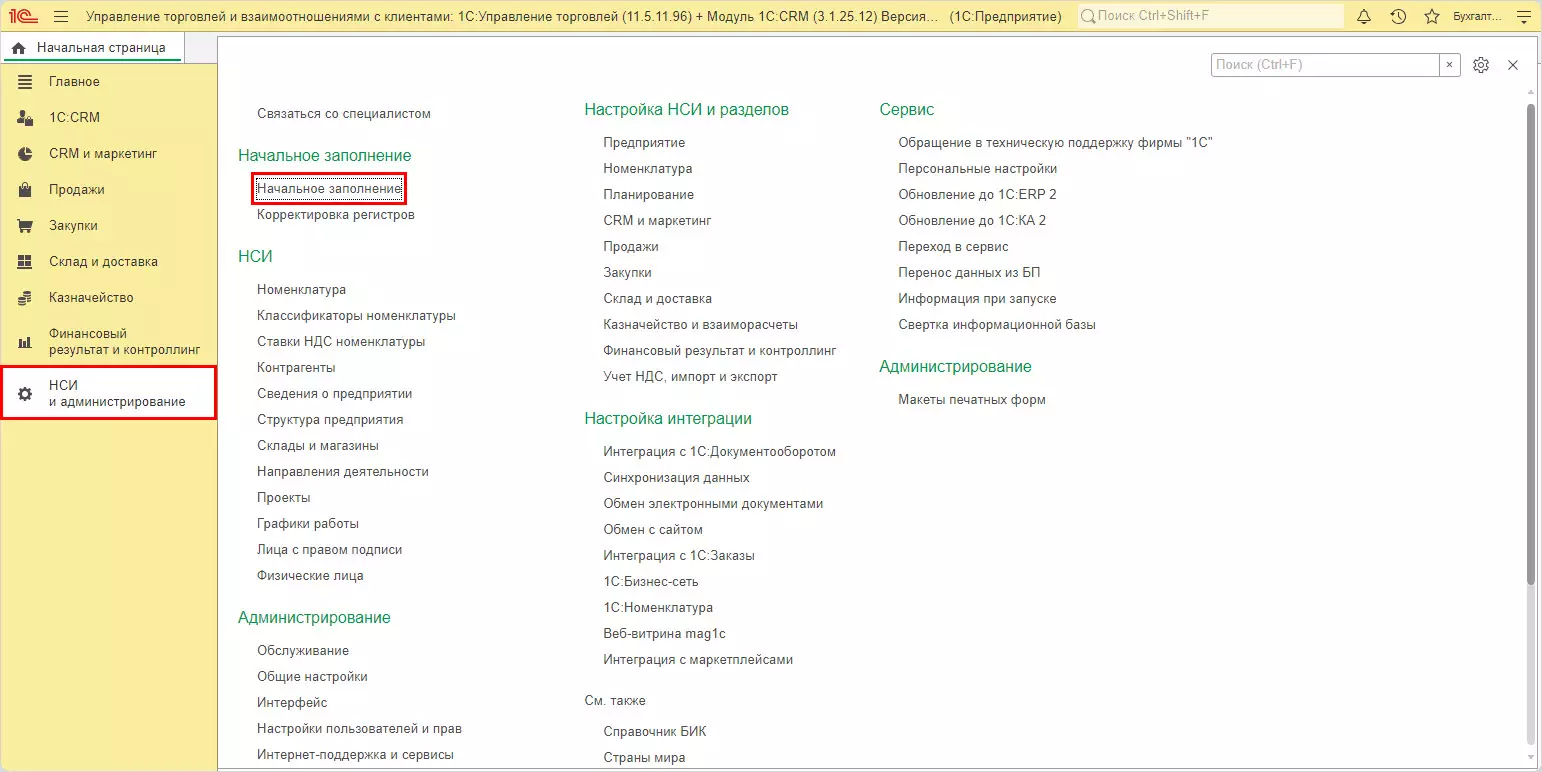1542x772 pixels.
Task: Open Предприятие under Настройка НСИ и разделов
Action: tap(645, 143)
